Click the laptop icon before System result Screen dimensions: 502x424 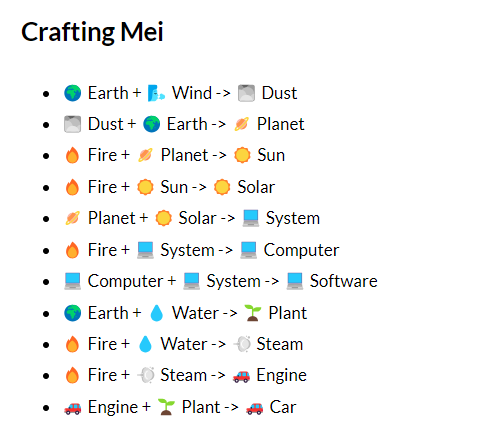pos(251,219)
